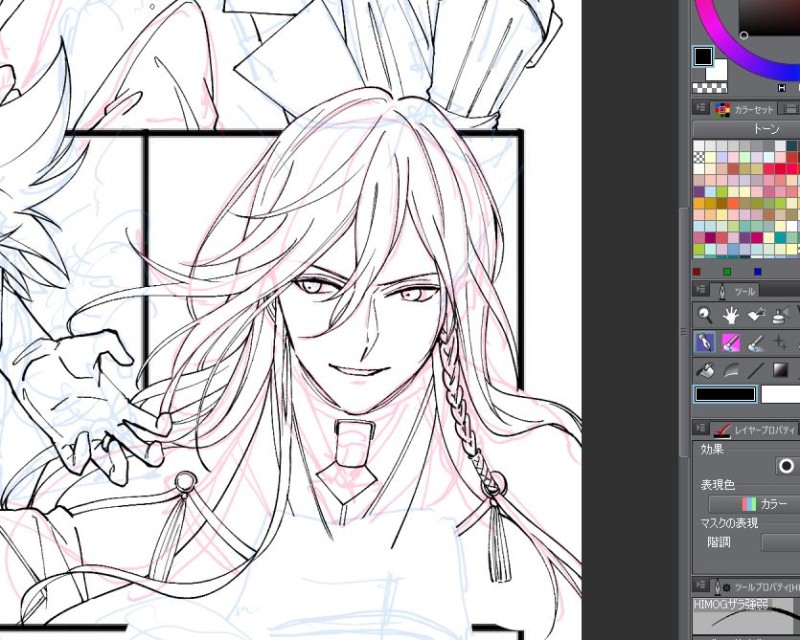The width and height of the screenshot is (800, 640).
Task: Switch to the レイヤープロパティ tab
Action: [755, 430]
